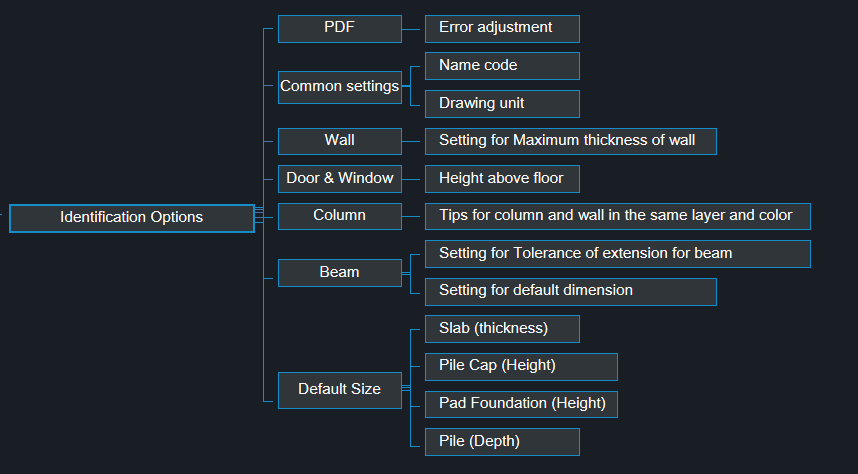The width and height of the screenshot is (858, 474).
Task: Click the Wall node
Action: pyautogui.click(x=339, y=141)
